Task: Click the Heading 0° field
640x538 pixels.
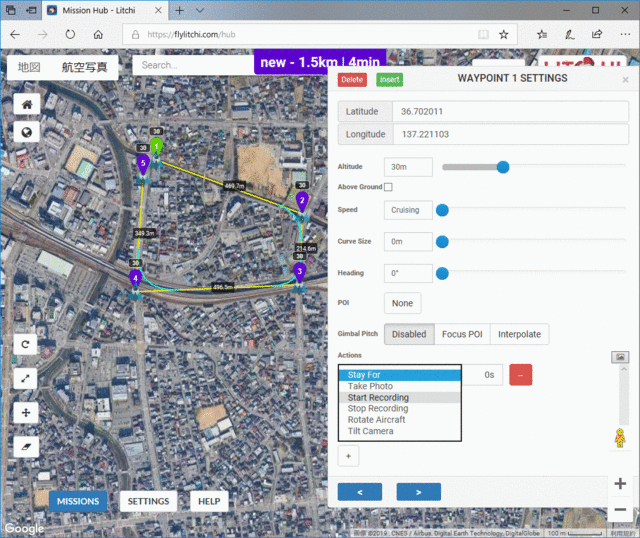Action: (408, 273)
